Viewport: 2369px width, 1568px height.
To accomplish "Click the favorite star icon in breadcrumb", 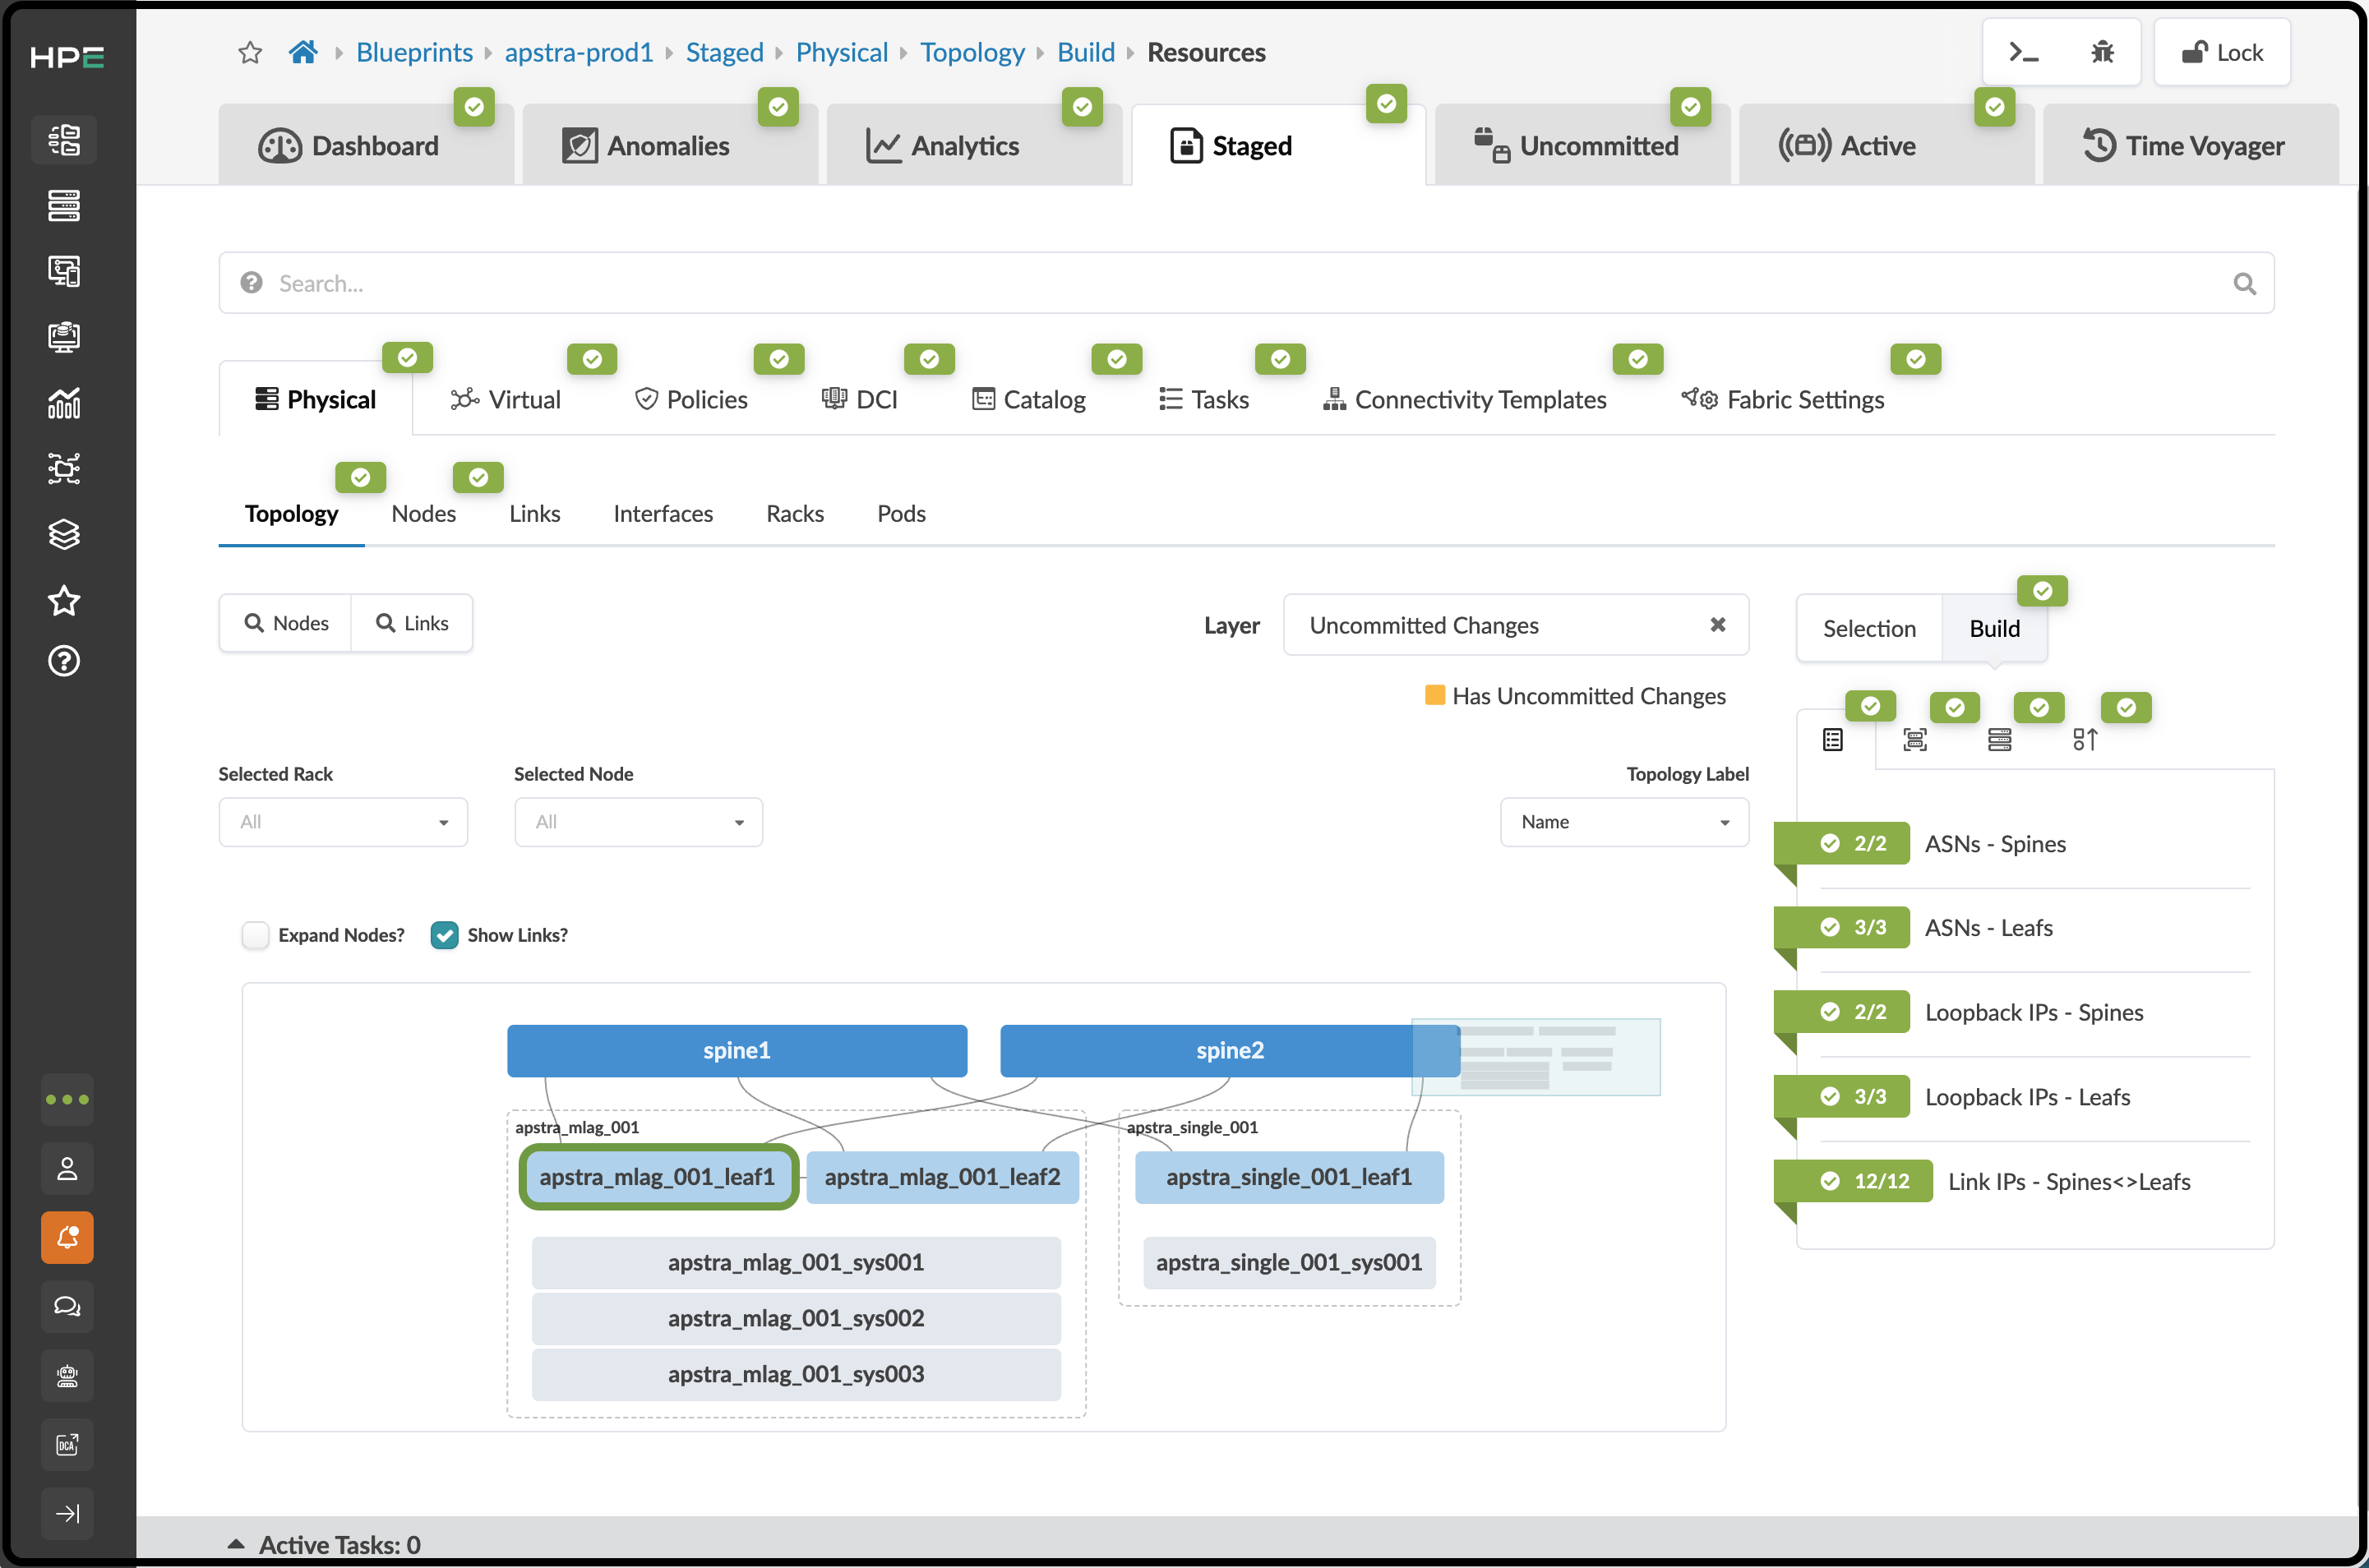I will click(250, 53).
